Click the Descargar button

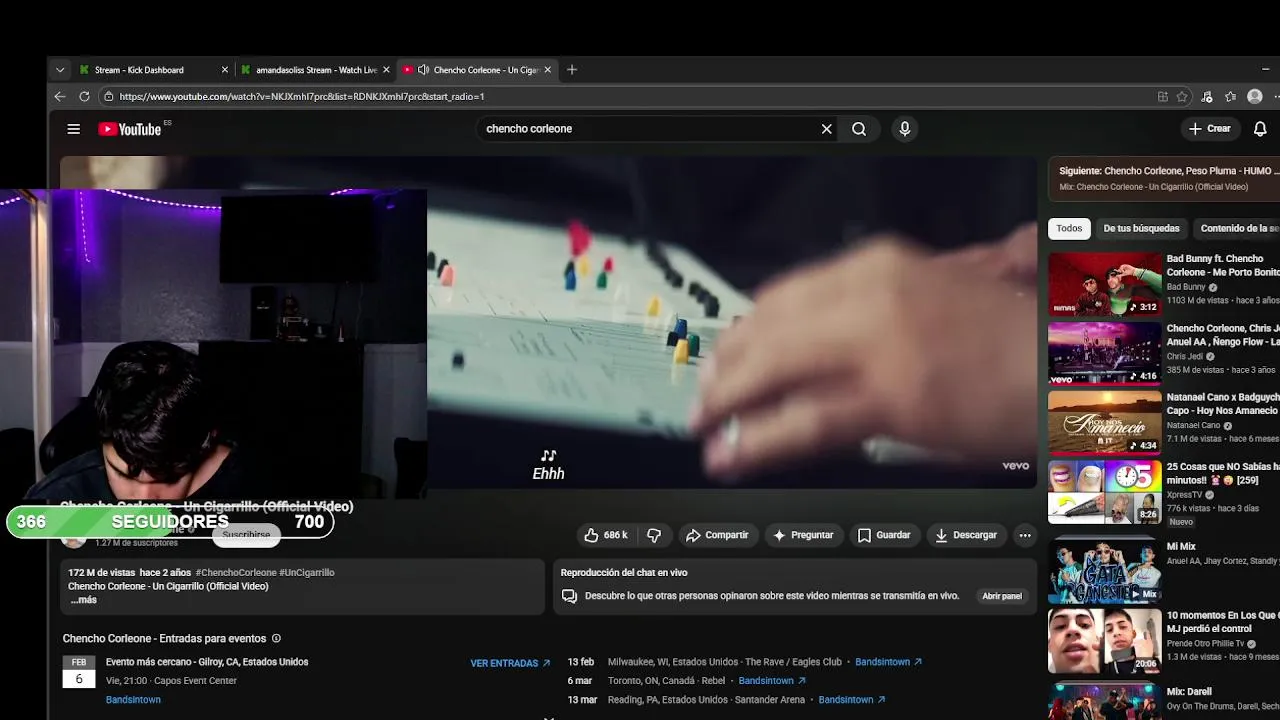click(966, 535)
